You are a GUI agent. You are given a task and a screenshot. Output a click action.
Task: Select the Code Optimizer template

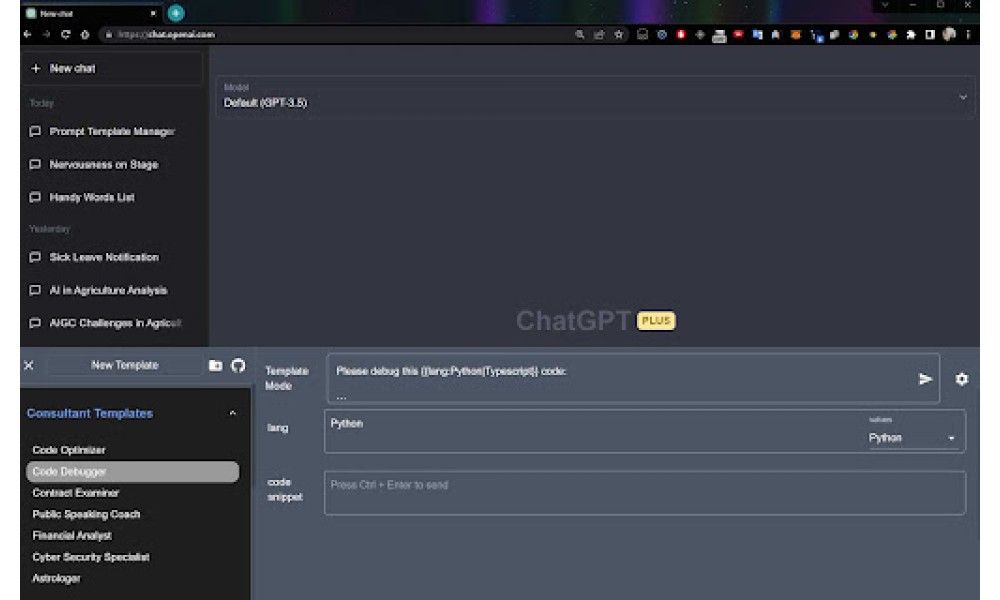[133, 450]
